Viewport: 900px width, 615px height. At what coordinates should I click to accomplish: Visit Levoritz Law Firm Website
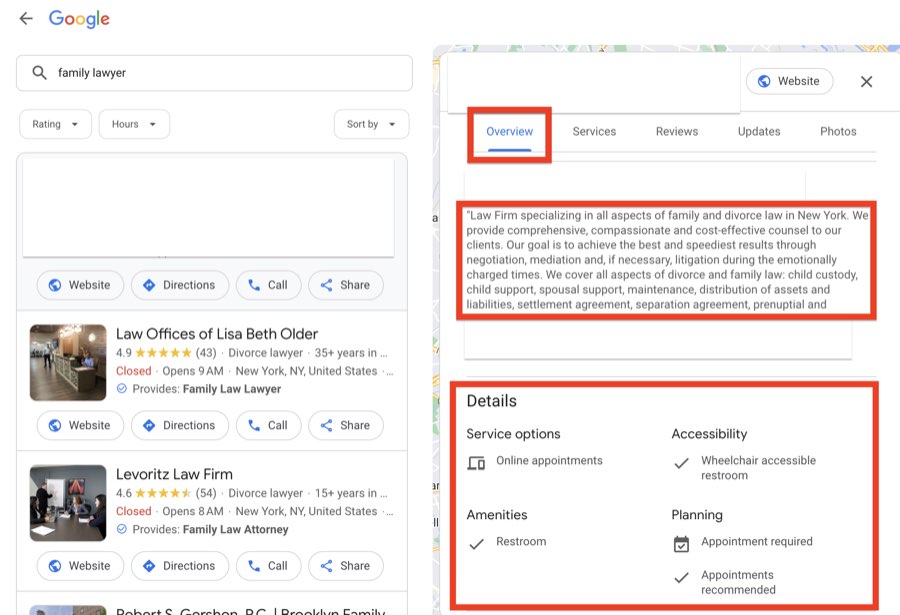pyautogui.click(x=80, y=566)
